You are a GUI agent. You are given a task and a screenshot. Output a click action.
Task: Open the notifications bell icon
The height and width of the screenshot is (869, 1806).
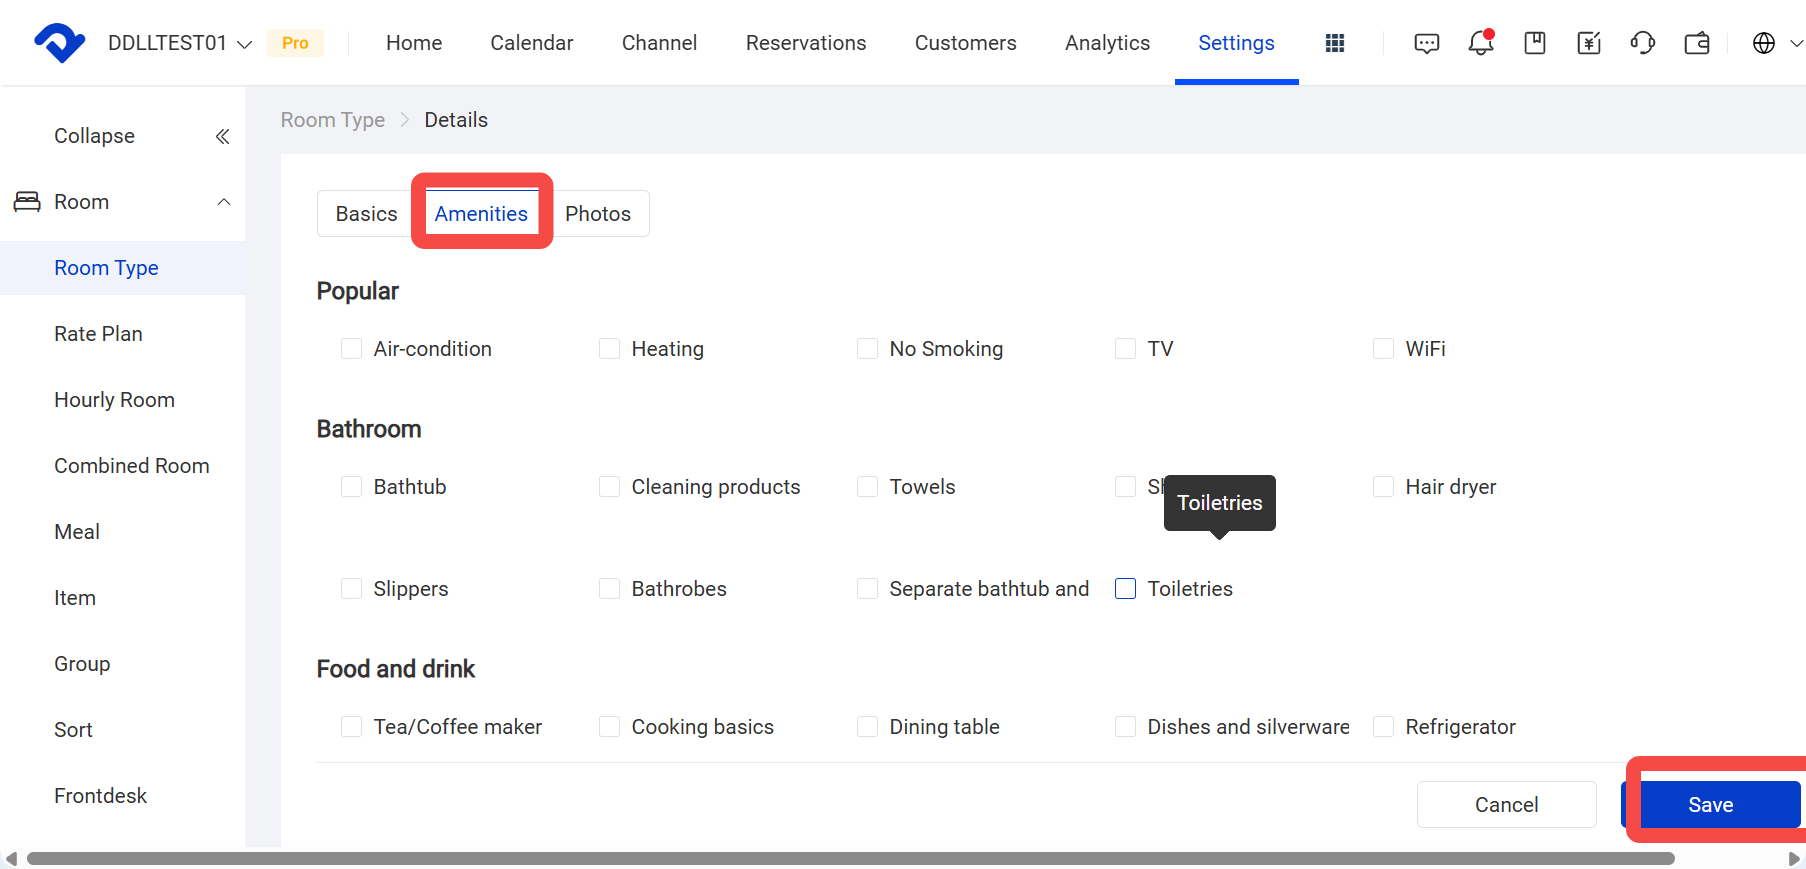pyautogui.click(x=1481, y=42)
